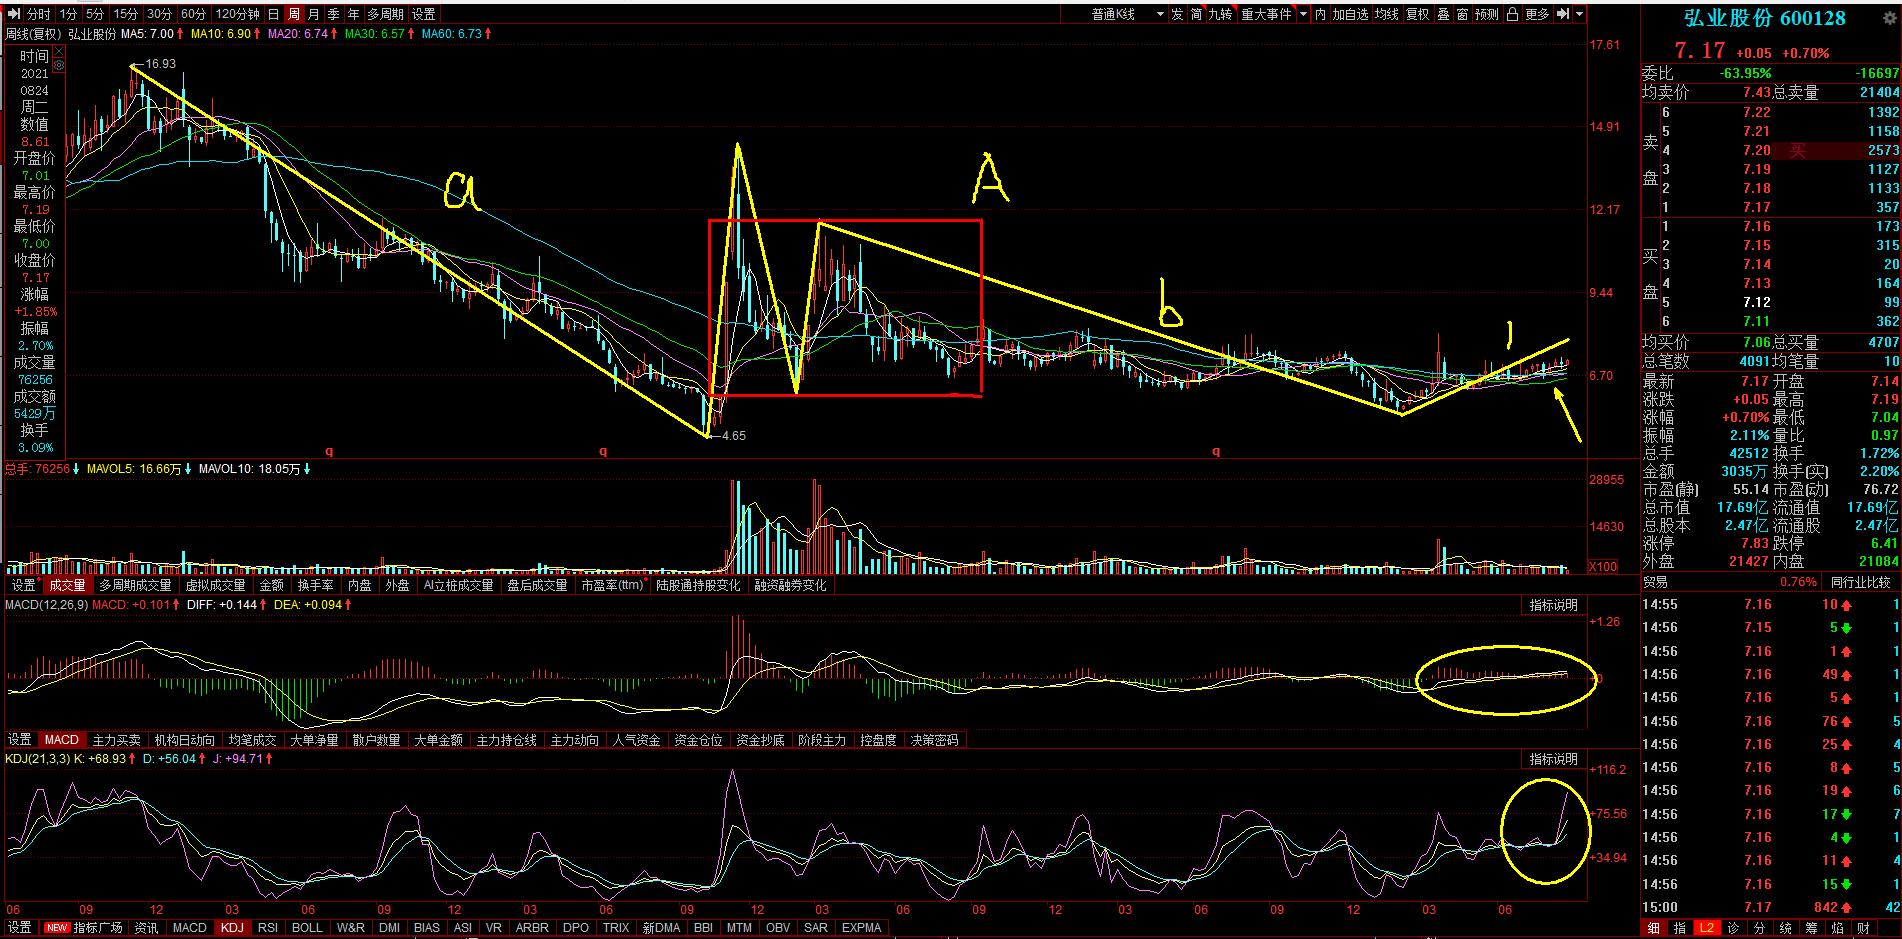This screenshot has height=939, width=1902.
Task: Click the 叠 overlay icon
Action: (x=1443, y=14)
